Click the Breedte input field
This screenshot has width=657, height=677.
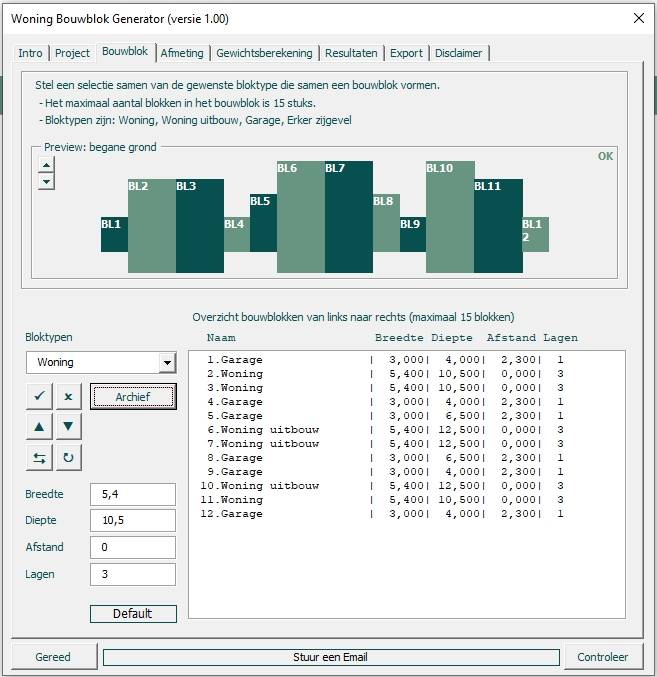[x=133, y=494]
